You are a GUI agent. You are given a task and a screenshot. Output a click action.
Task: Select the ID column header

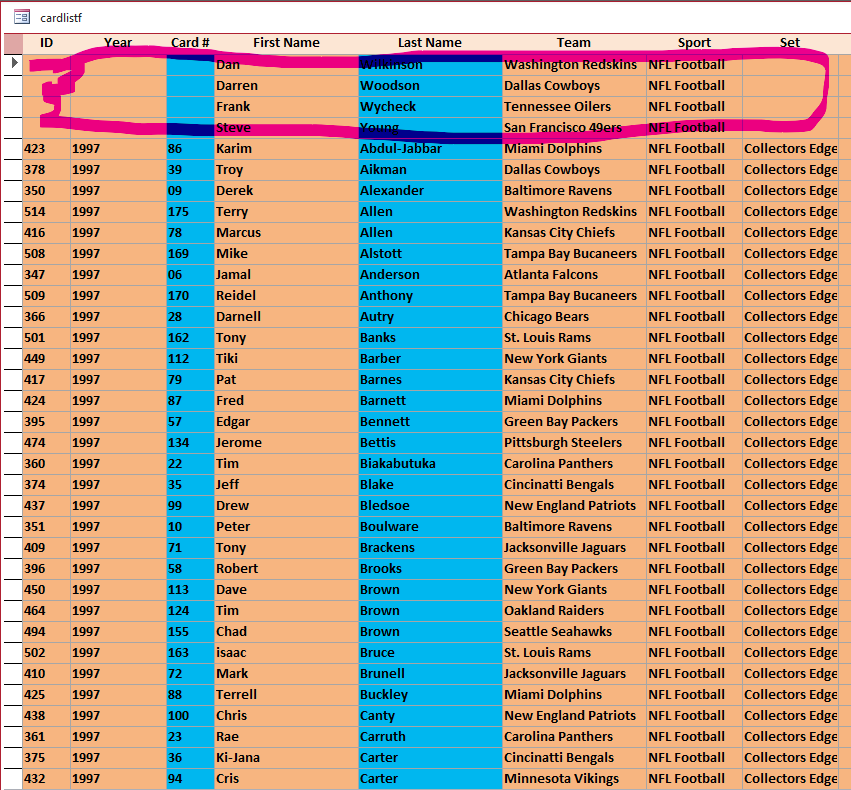click(46, 43)
